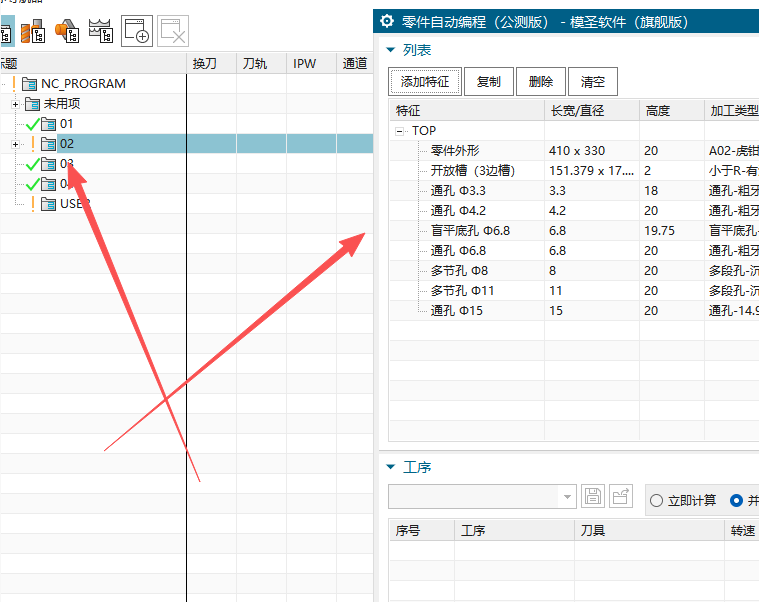
Task: Click the gear icon in dialog title
Action: click(x=387, y=21)
